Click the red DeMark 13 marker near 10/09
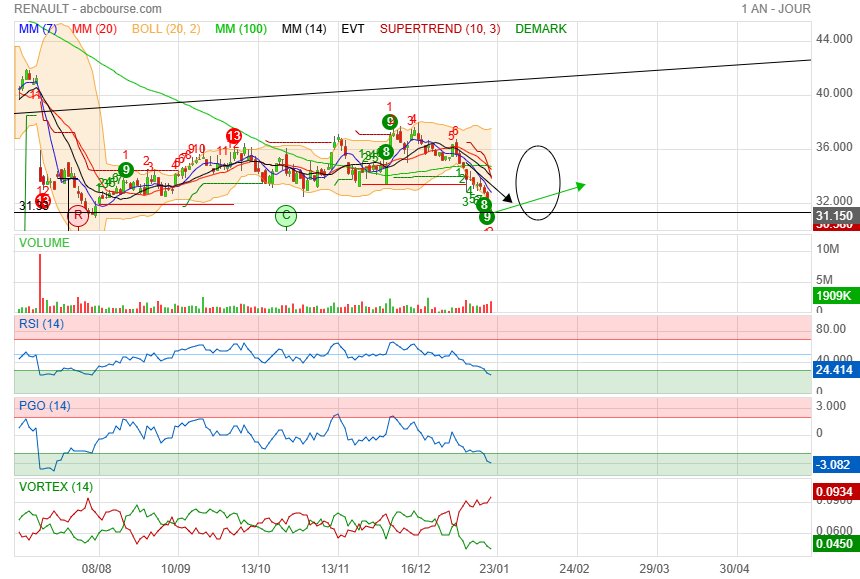The width and height of the screenshot is (860, 579). 233,136
